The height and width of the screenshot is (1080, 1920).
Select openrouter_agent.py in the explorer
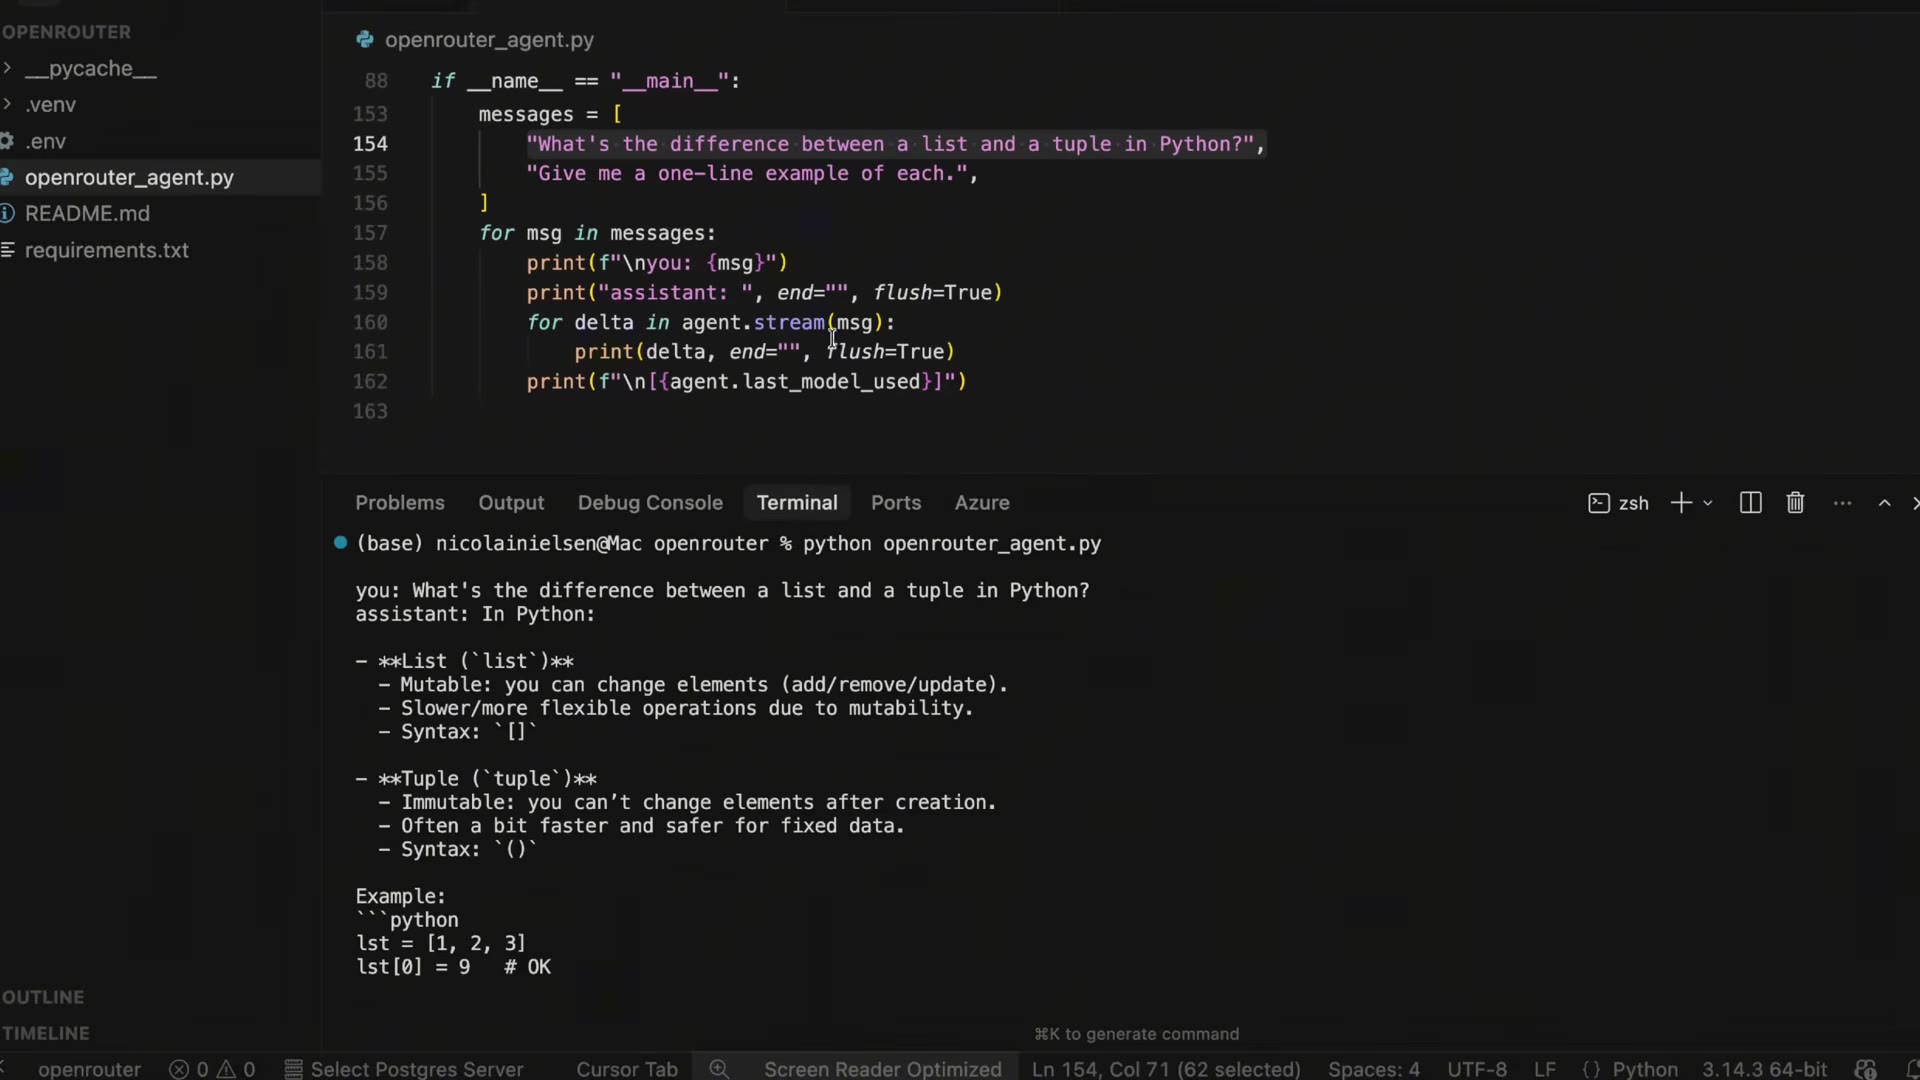(129, 178)
